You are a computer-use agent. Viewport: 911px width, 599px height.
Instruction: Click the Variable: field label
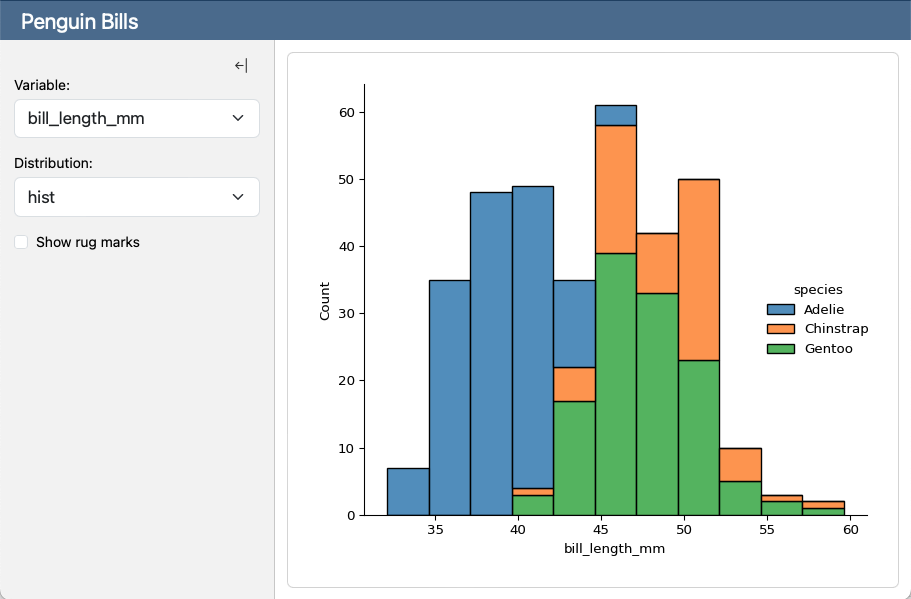click(x=41, y=85)
